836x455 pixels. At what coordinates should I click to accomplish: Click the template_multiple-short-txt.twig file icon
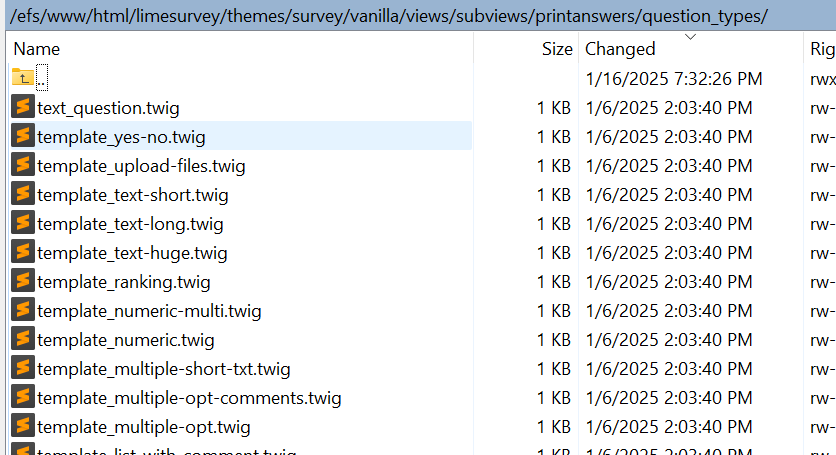[23, 368]
